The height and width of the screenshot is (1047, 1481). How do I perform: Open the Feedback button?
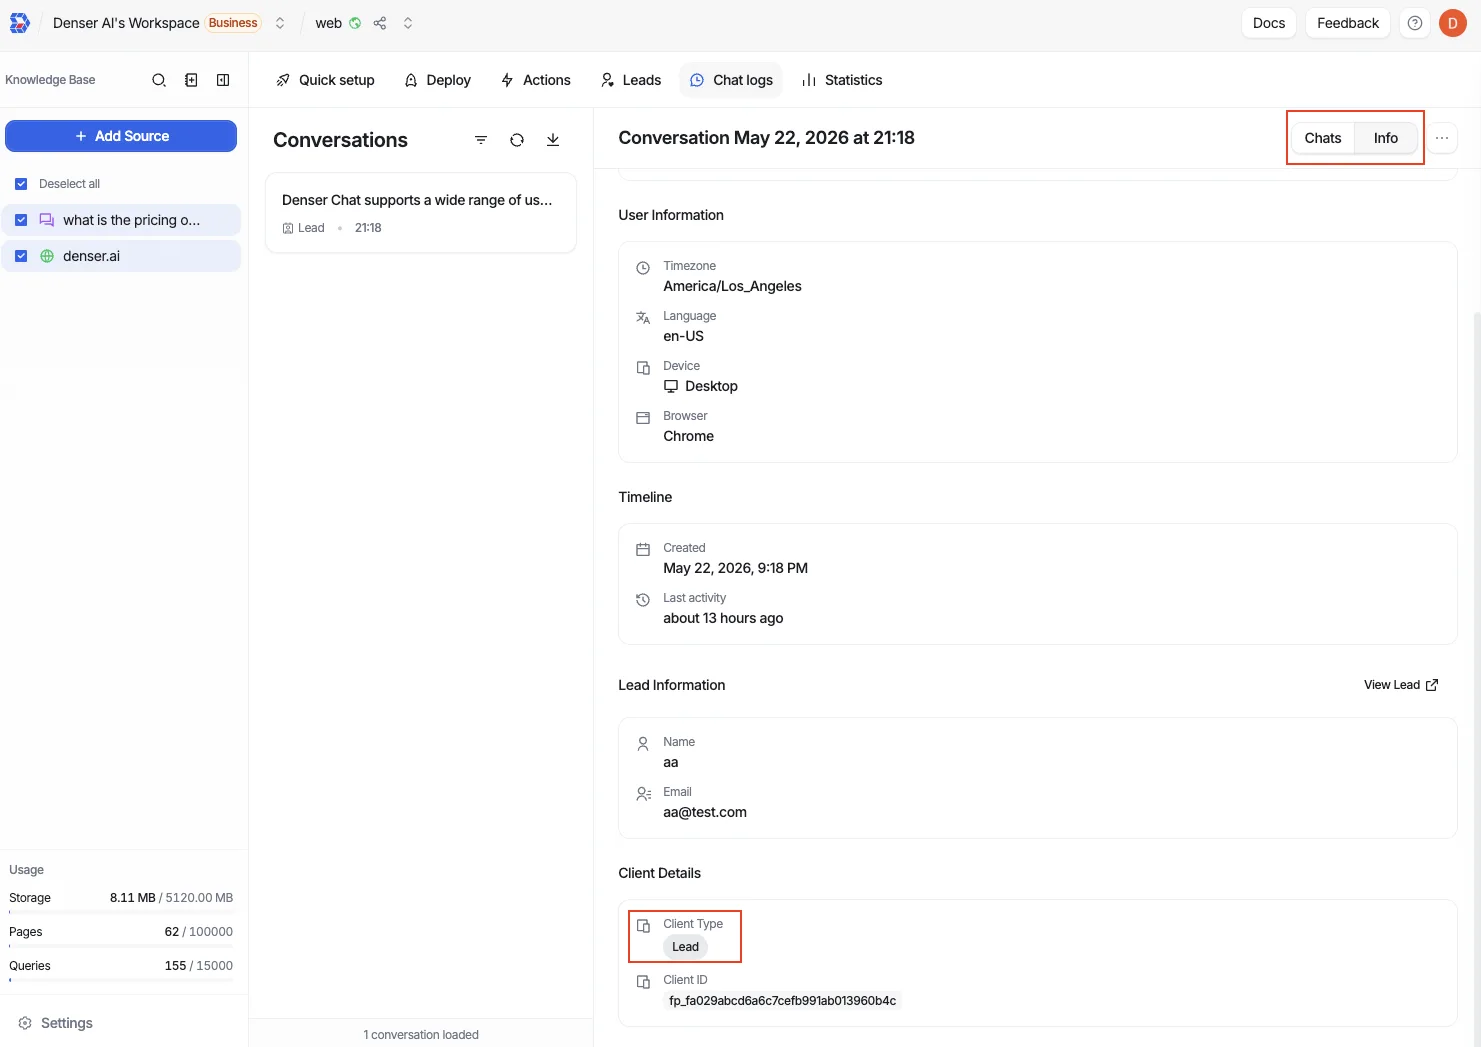click(1347, 23)
